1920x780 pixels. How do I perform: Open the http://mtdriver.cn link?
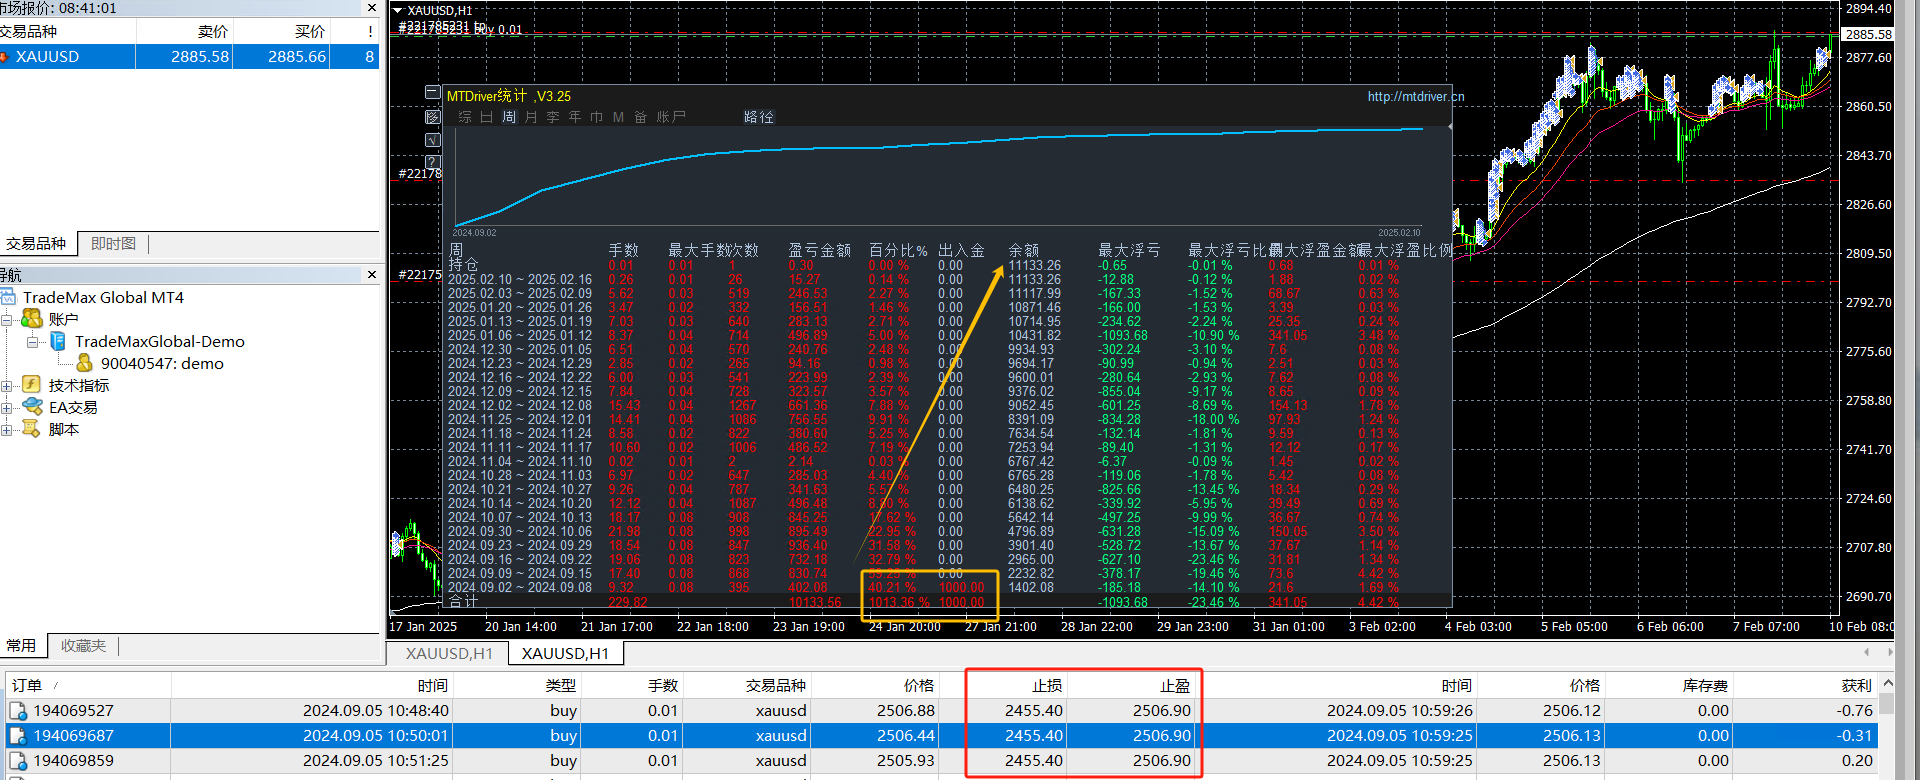pyautogui.click(x=1416, y=97)
